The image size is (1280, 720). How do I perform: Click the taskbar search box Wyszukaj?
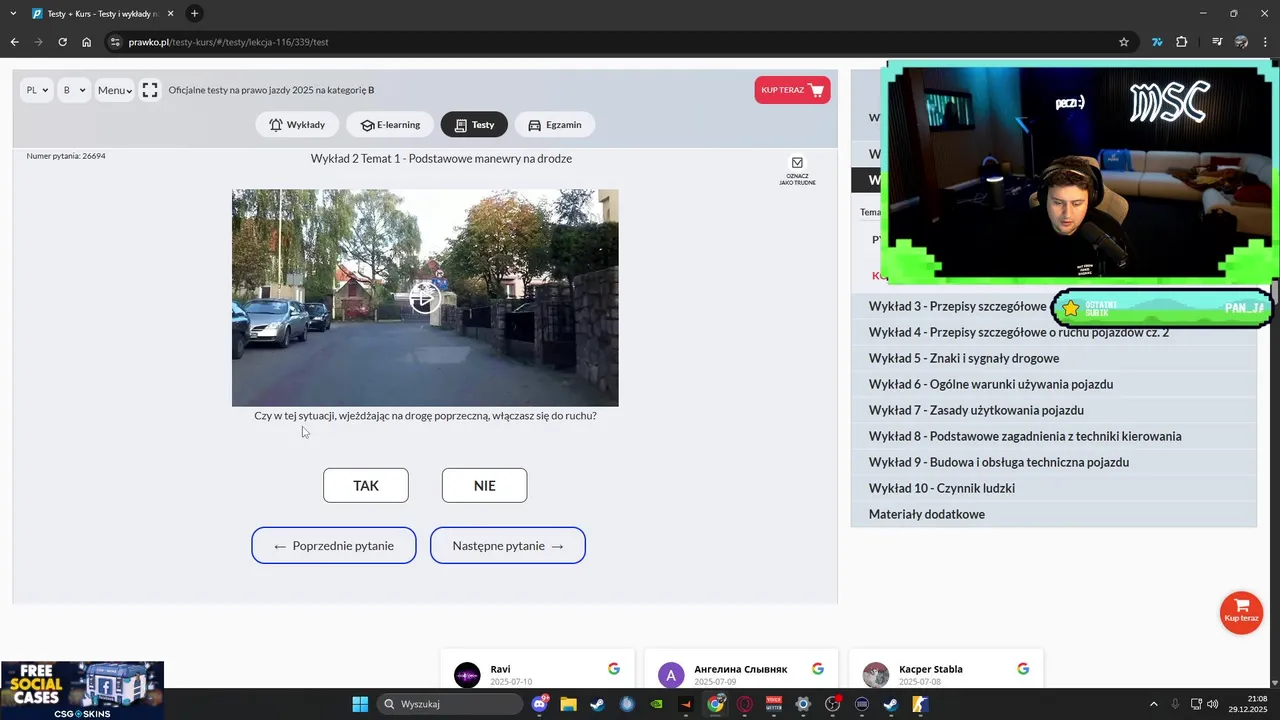tap(450, 704)
